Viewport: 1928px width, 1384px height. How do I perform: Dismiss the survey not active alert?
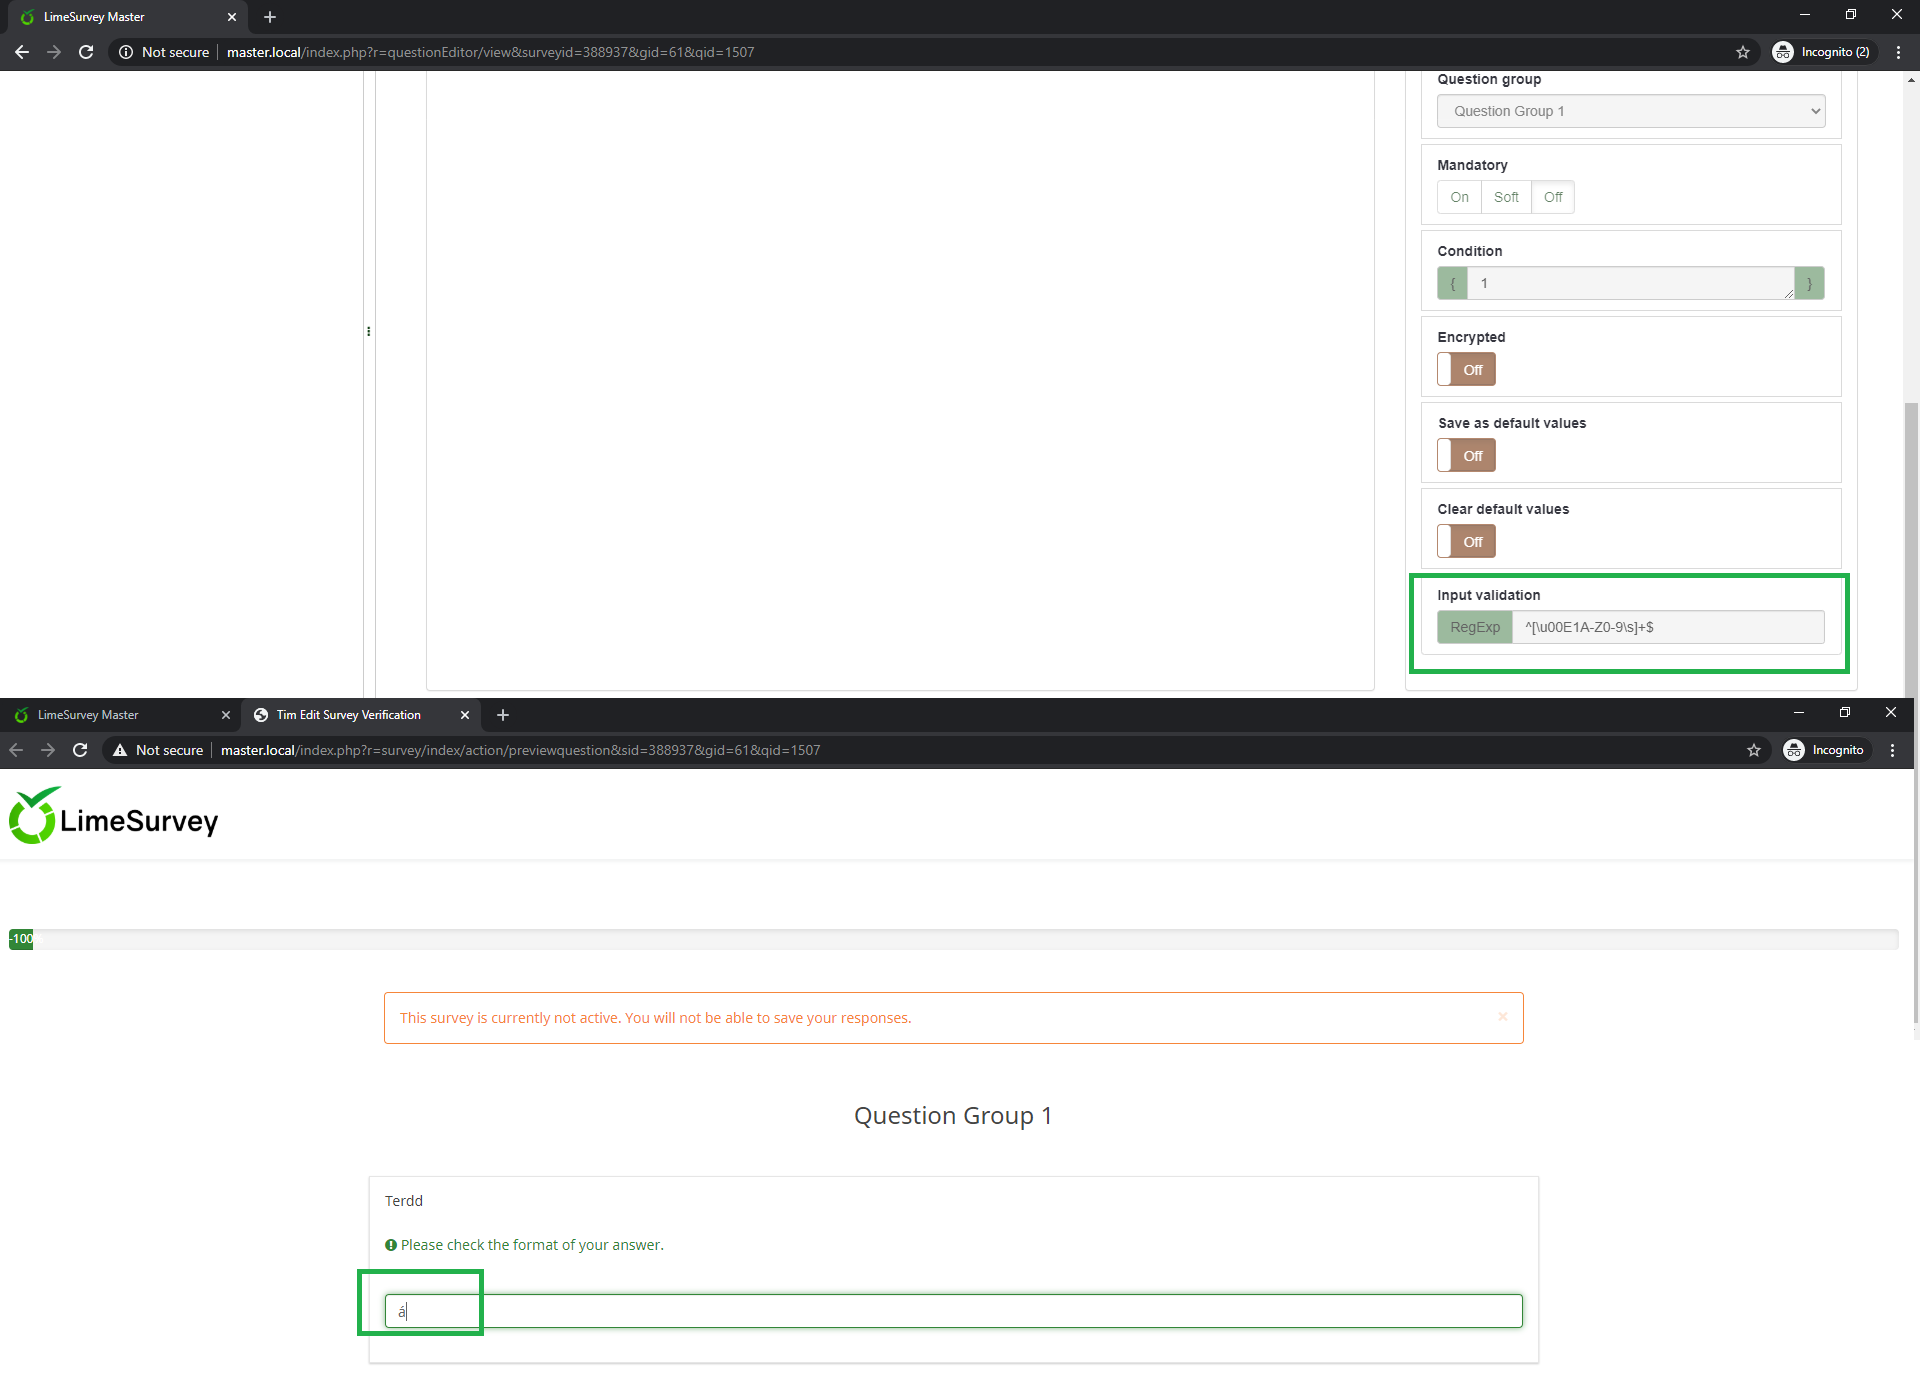tap(1502, 1016)
